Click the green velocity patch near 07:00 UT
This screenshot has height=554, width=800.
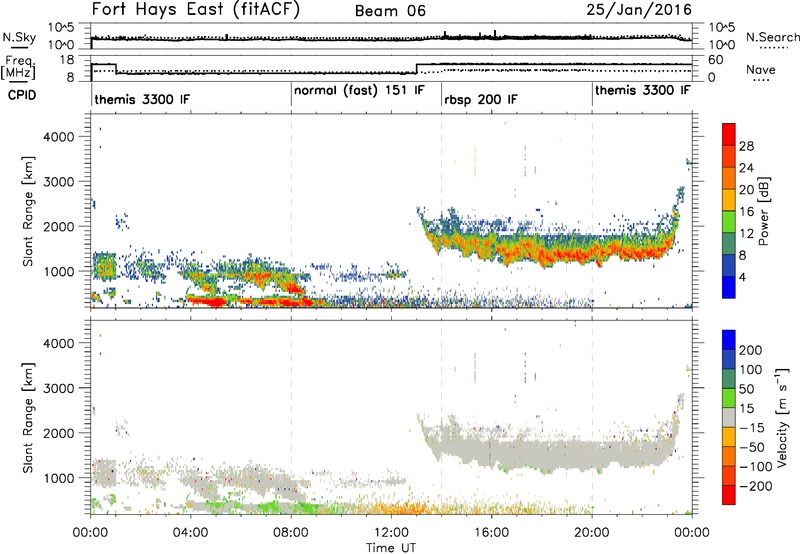tap(270, 507)
